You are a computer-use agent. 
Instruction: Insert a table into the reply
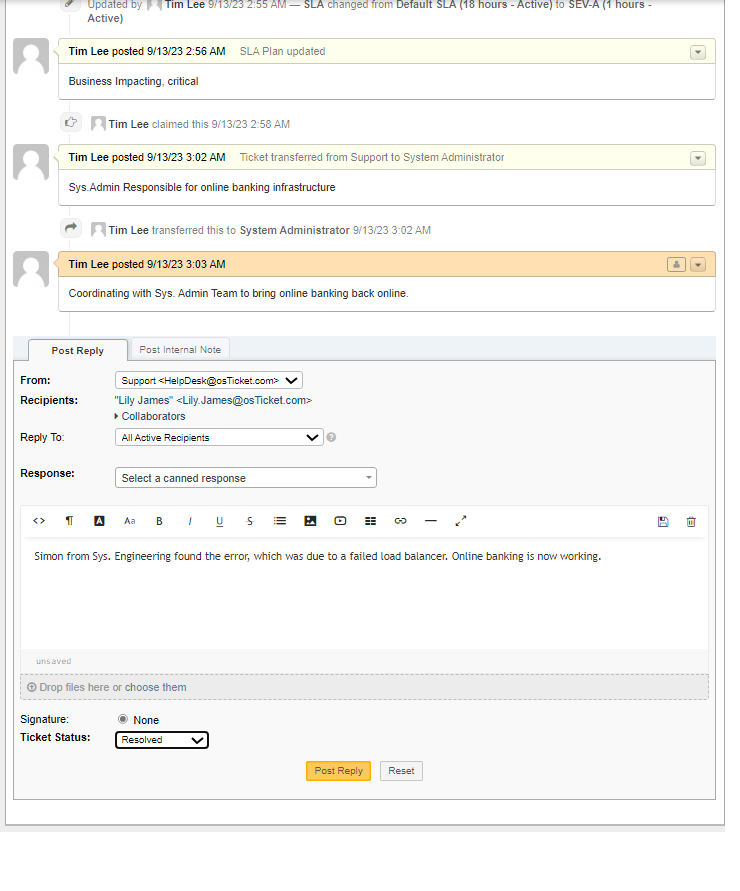click(369, 520)
